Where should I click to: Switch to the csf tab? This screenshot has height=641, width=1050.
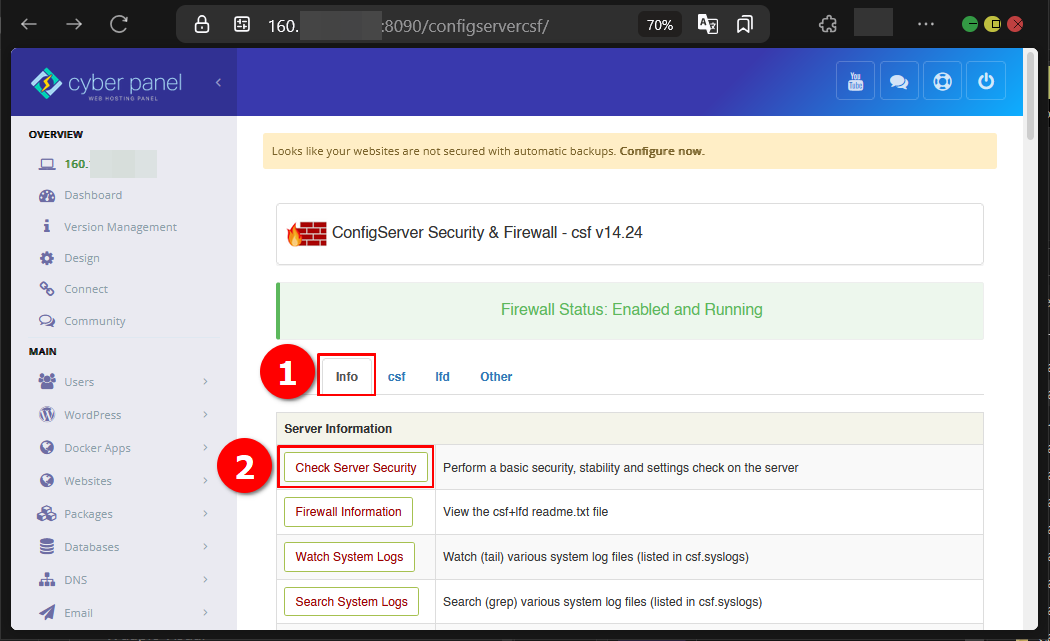pos(396,376)
